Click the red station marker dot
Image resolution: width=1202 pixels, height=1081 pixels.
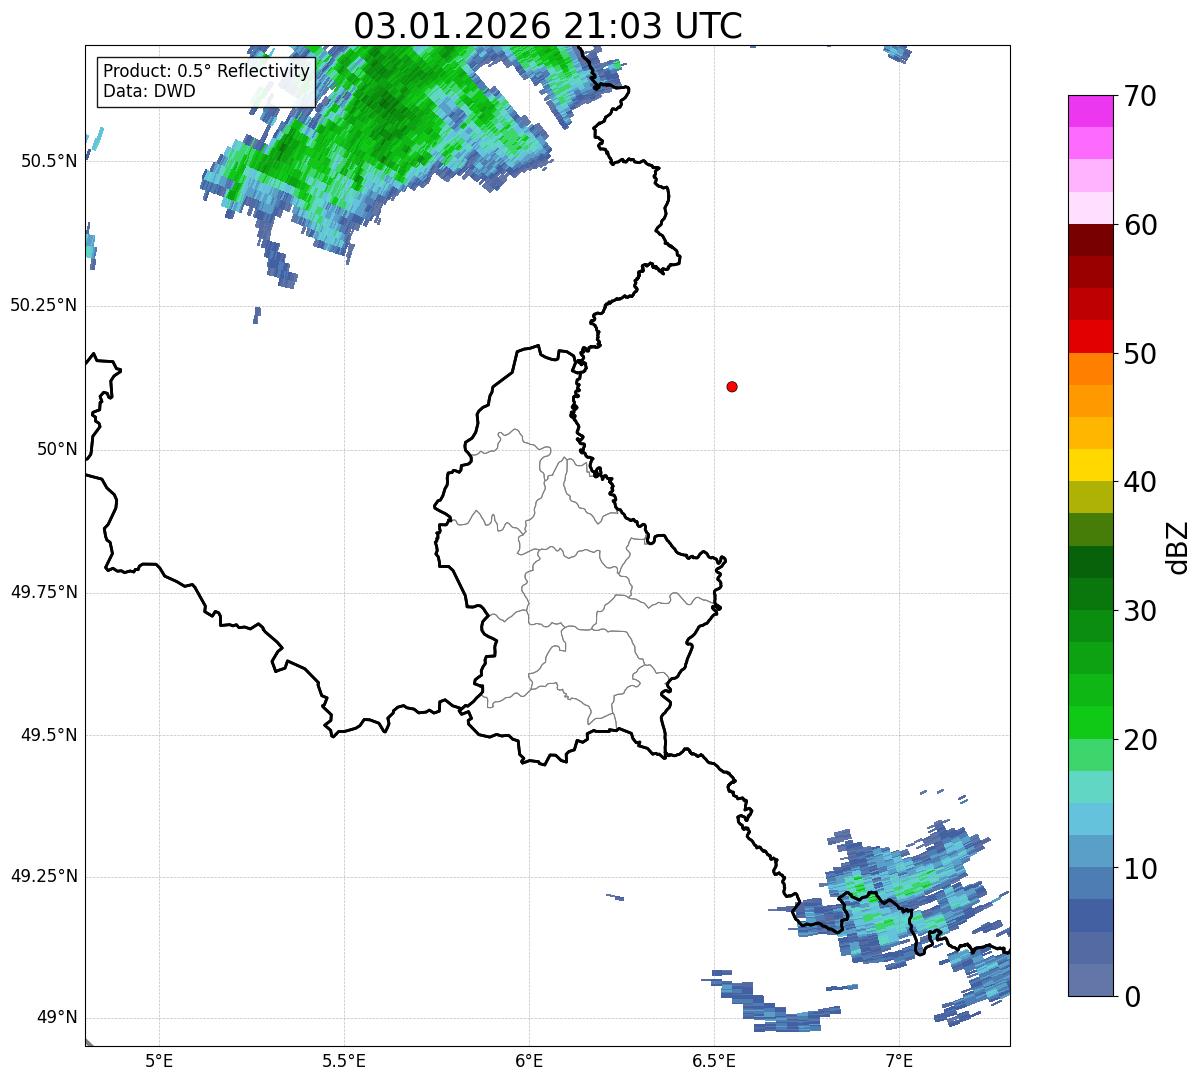click(732, 386)
